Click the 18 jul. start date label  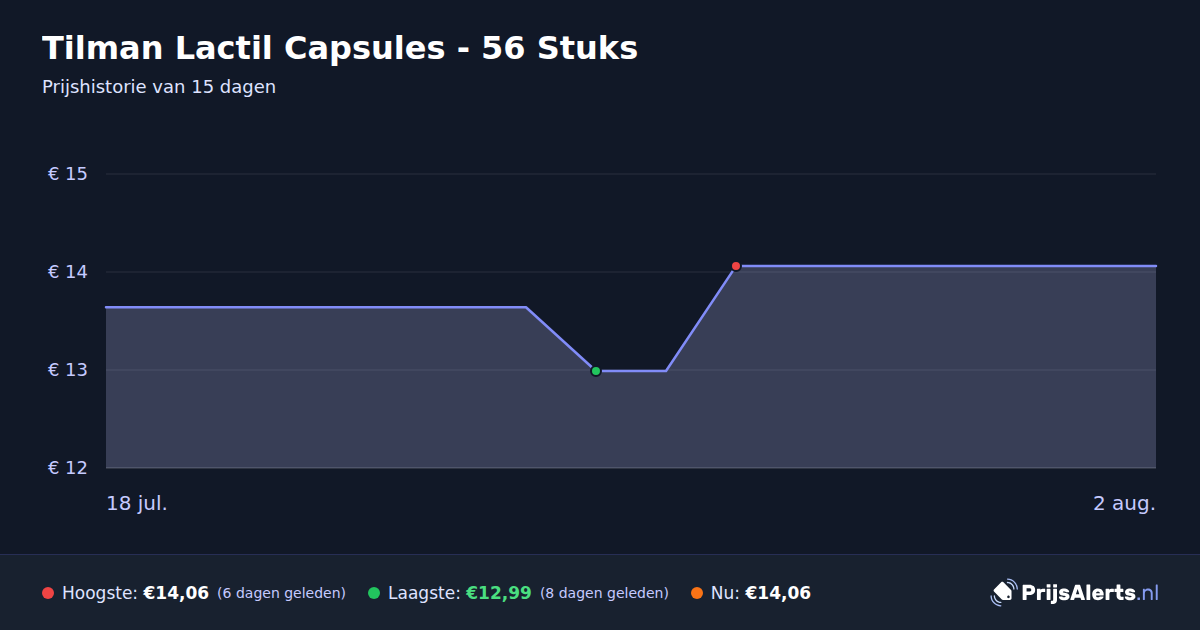(137, 503)
